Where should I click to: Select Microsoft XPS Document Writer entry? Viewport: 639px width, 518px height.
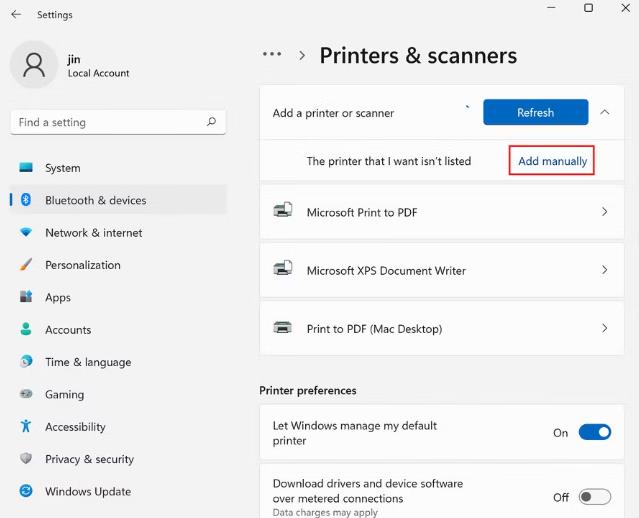(x=442, y=270)
